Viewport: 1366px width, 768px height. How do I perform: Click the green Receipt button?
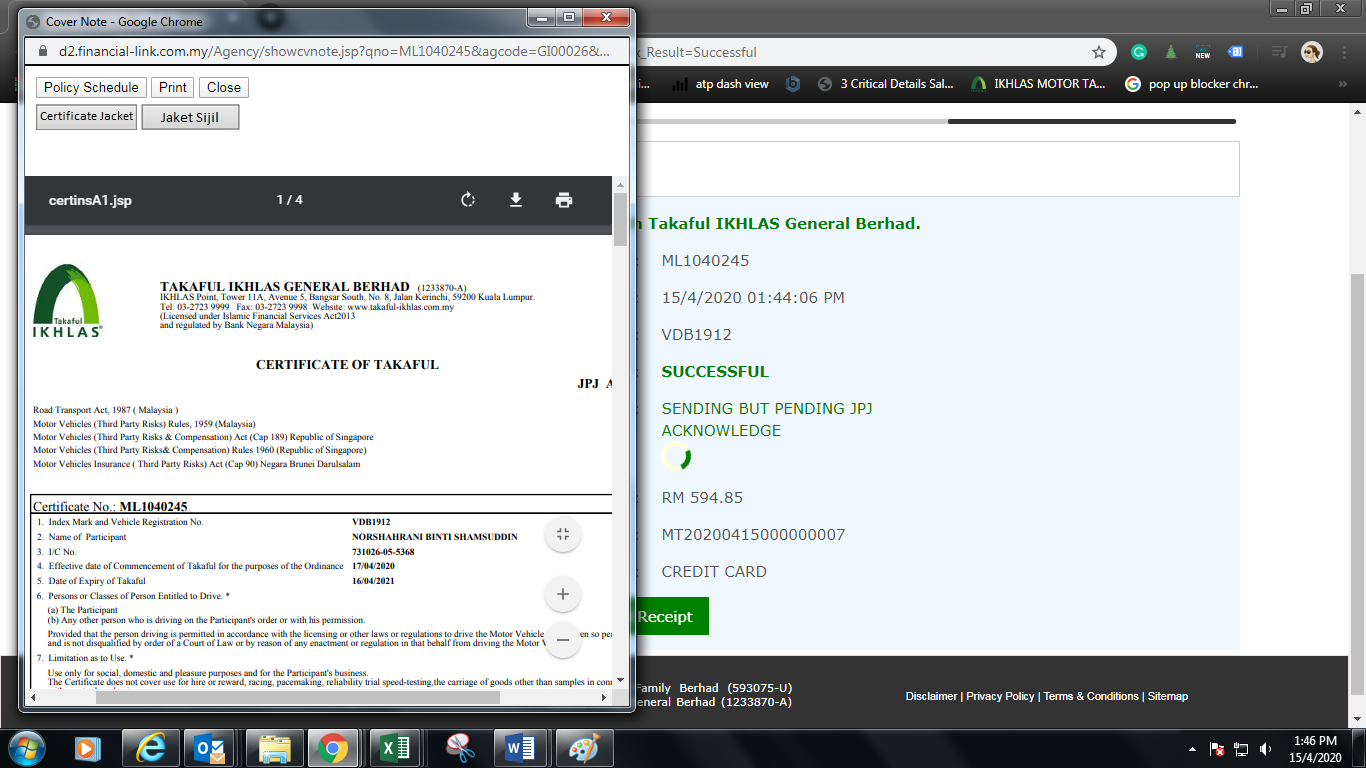coord(670,616)
